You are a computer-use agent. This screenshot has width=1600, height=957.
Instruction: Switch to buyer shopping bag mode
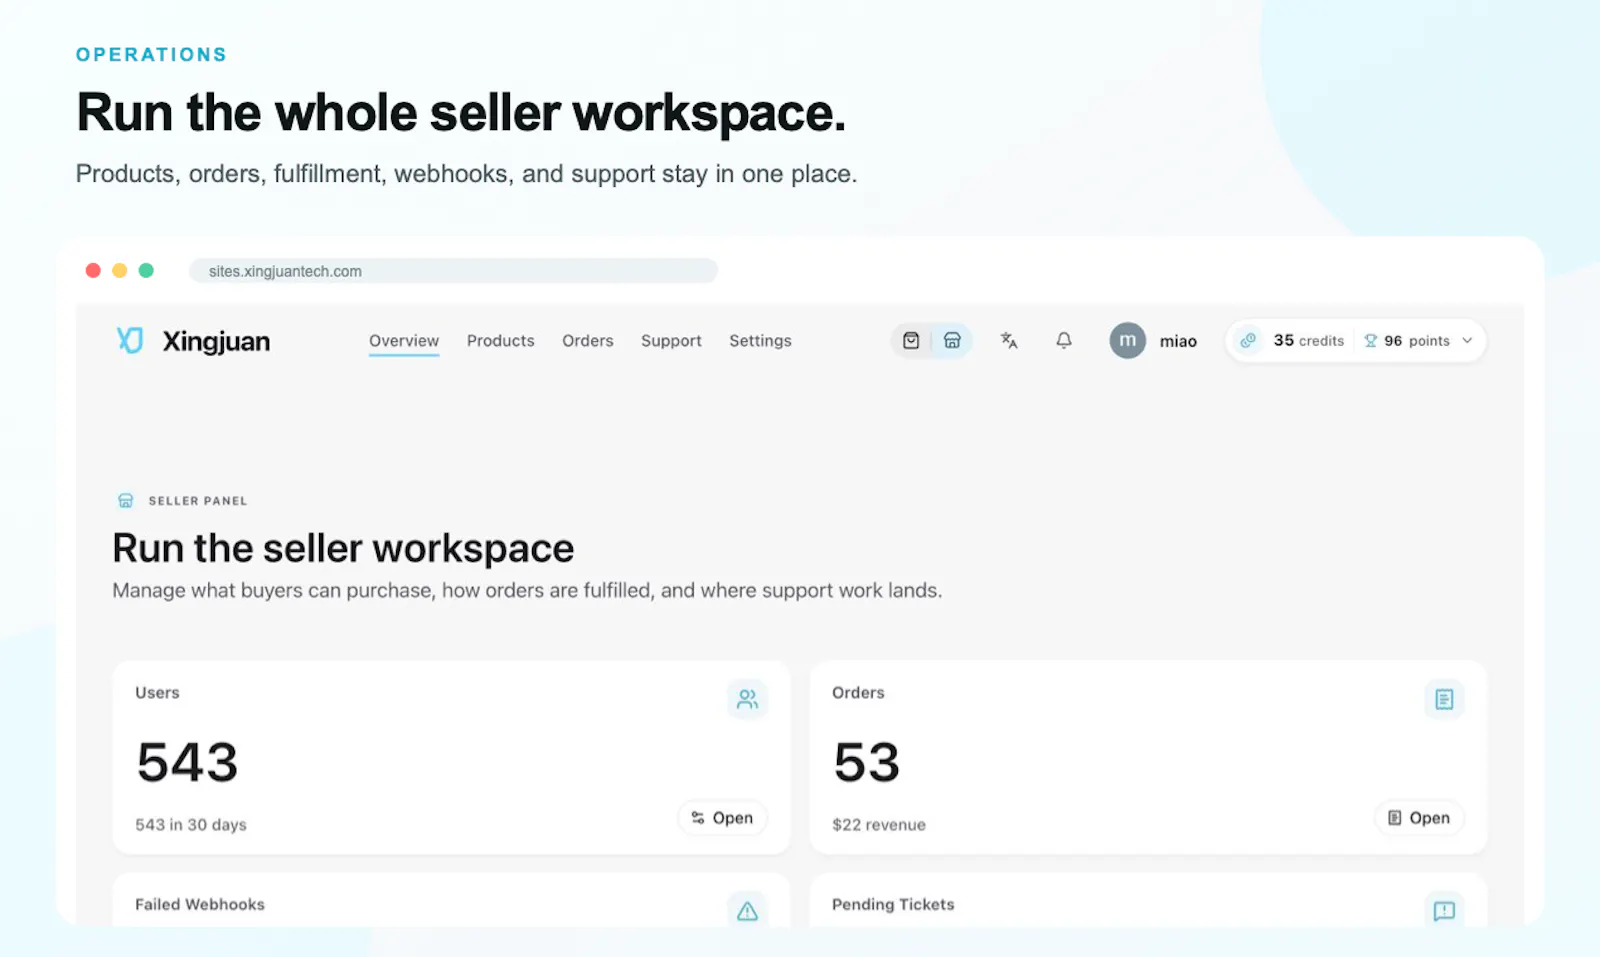click(x=911, y=341)
